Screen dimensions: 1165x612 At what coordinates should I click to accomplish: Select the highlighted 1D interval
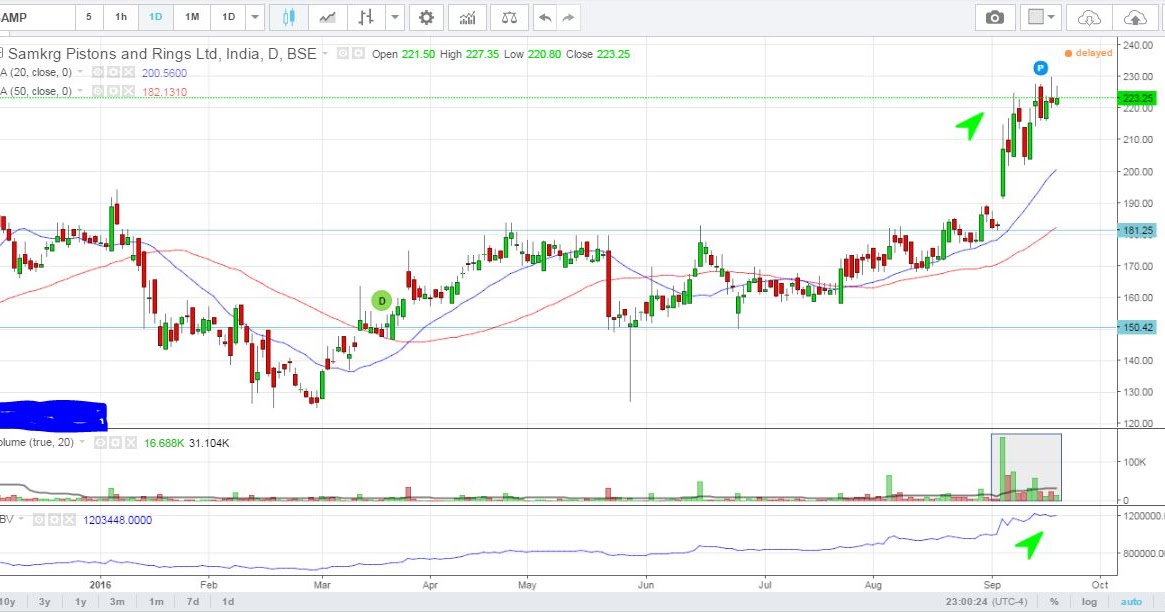point(156,17)
